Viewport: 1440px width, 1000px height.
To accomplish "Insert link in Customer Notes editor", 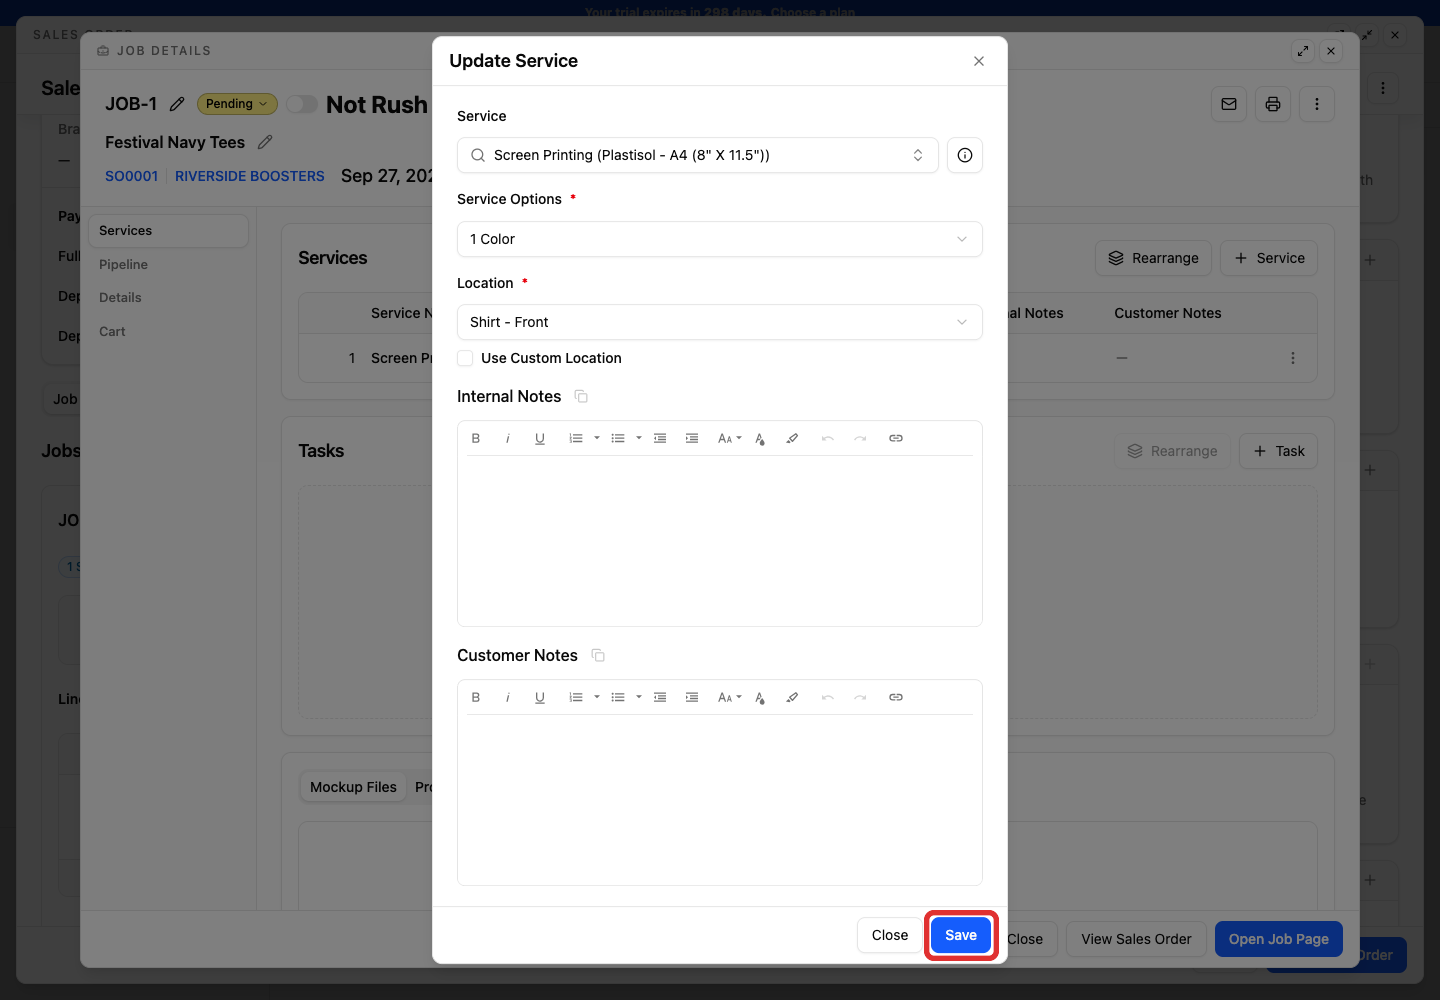I will (896, 697).
